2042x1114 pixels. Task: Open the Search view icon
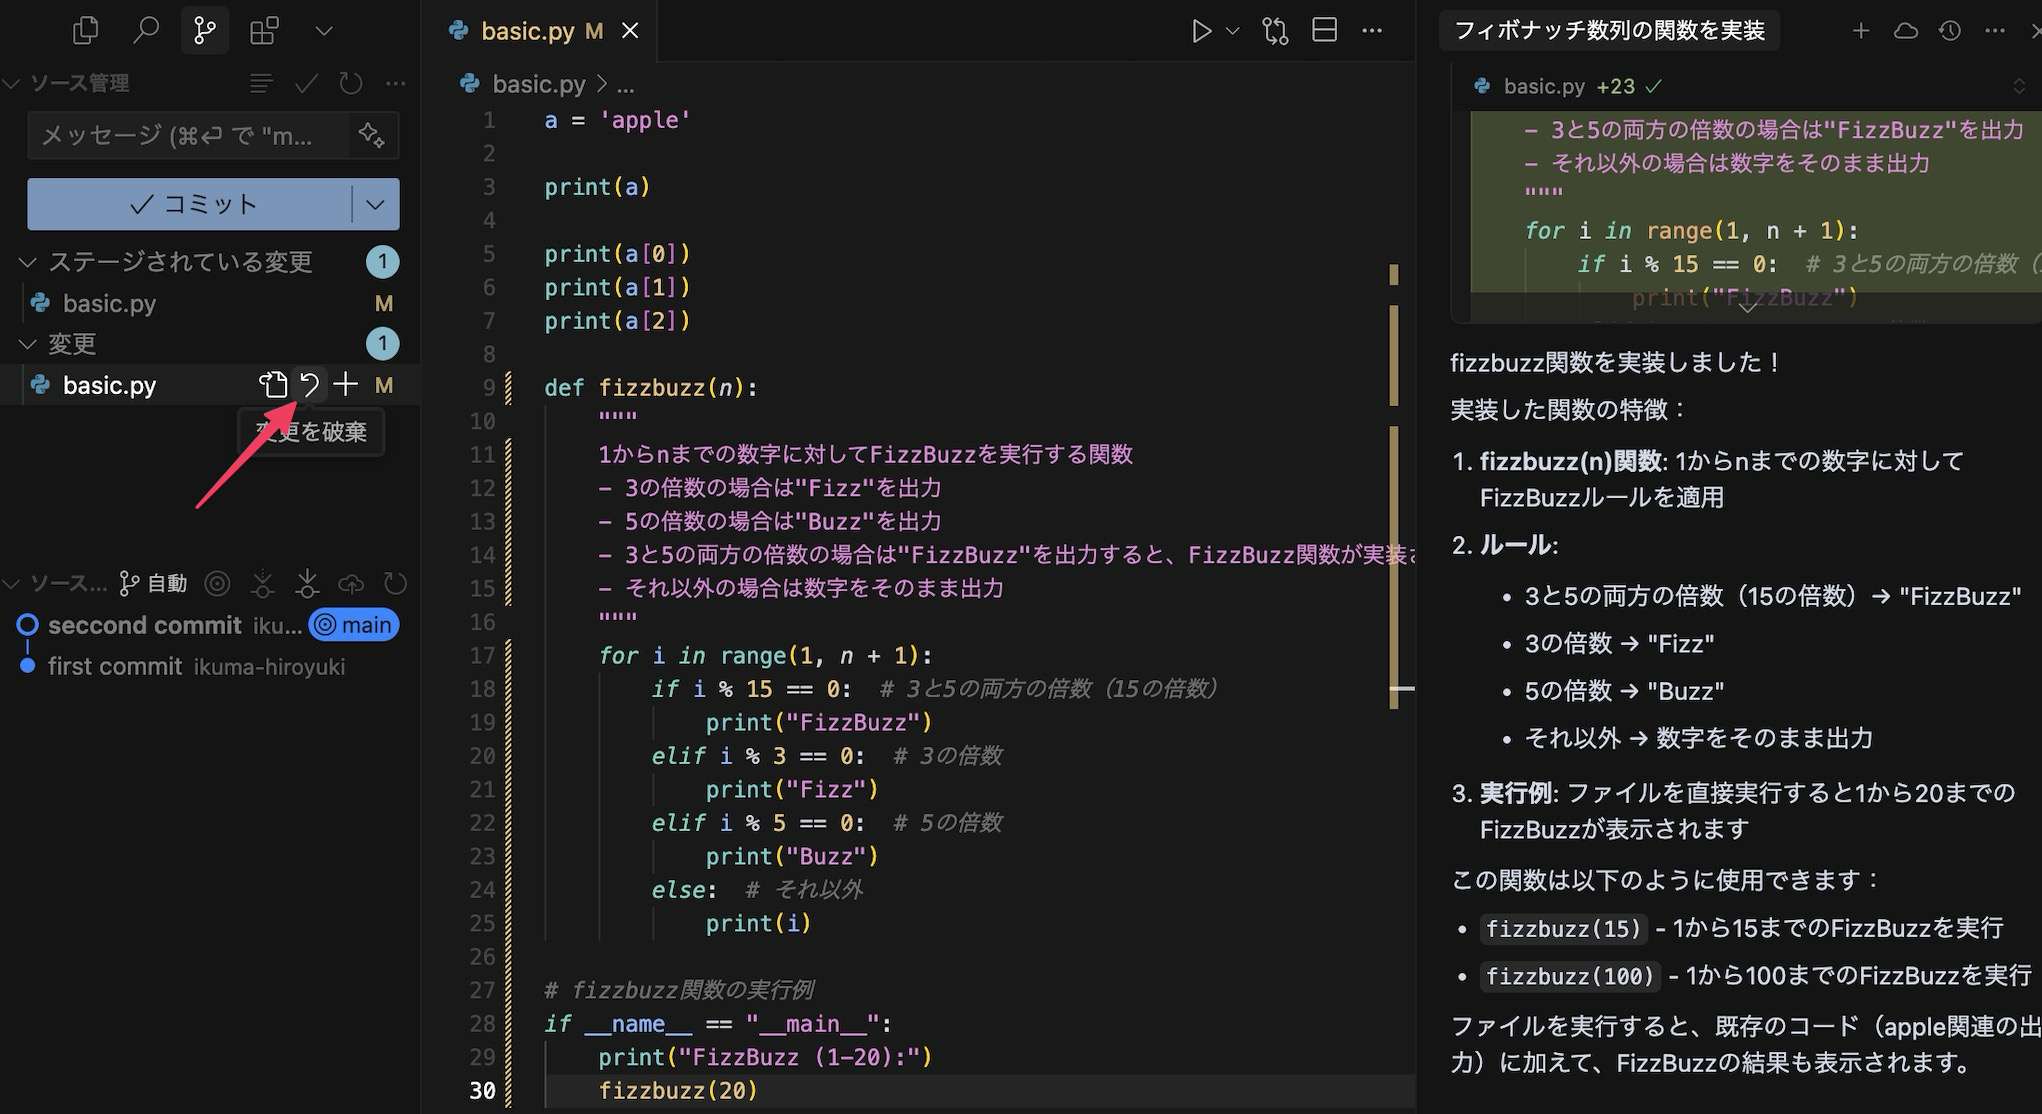146,31
